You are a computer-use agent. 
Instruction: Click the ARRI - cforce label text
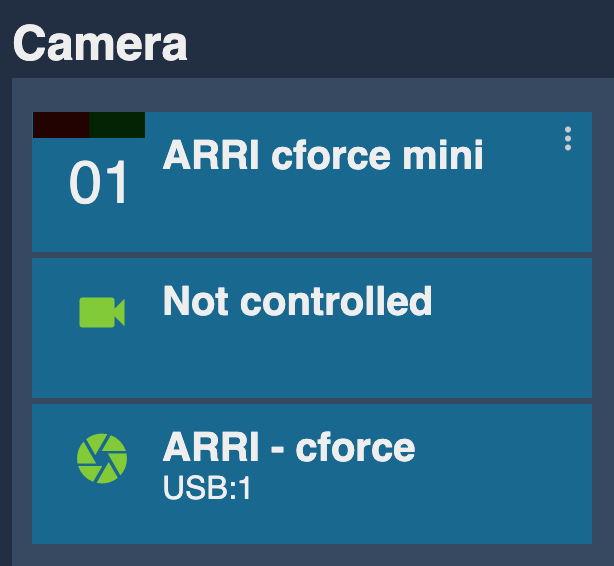289,447
